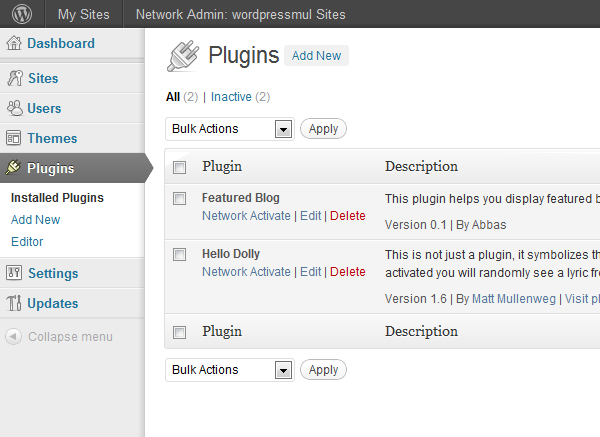Show All plugins filter
600x437 pixels.
[x=173, y=97]
